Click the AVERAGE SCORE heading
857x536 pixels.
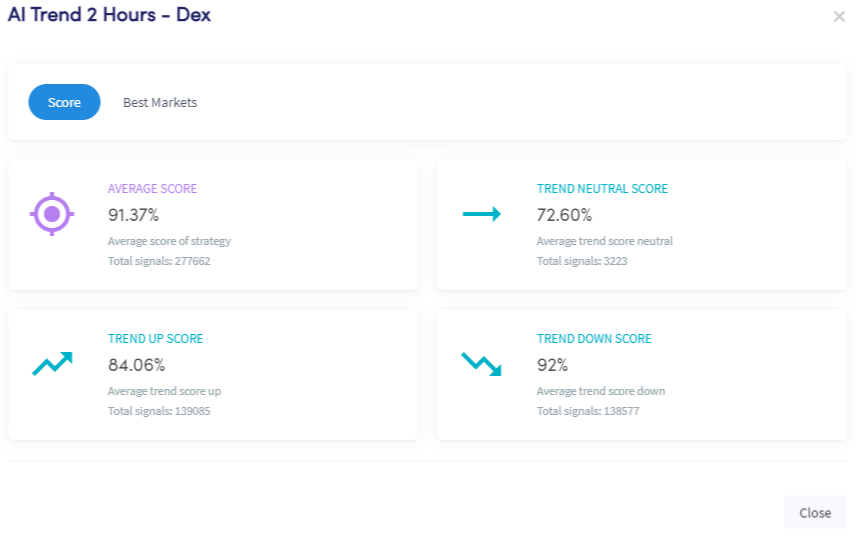coord(152,189)
